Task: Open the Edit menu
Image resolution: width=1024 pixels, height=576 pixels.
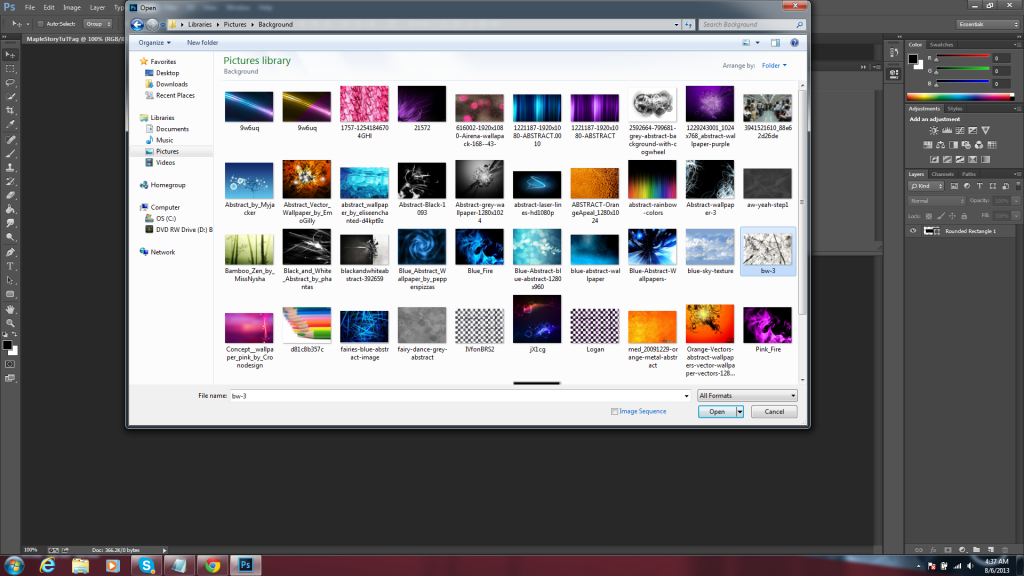Action: tap(49, 8)
